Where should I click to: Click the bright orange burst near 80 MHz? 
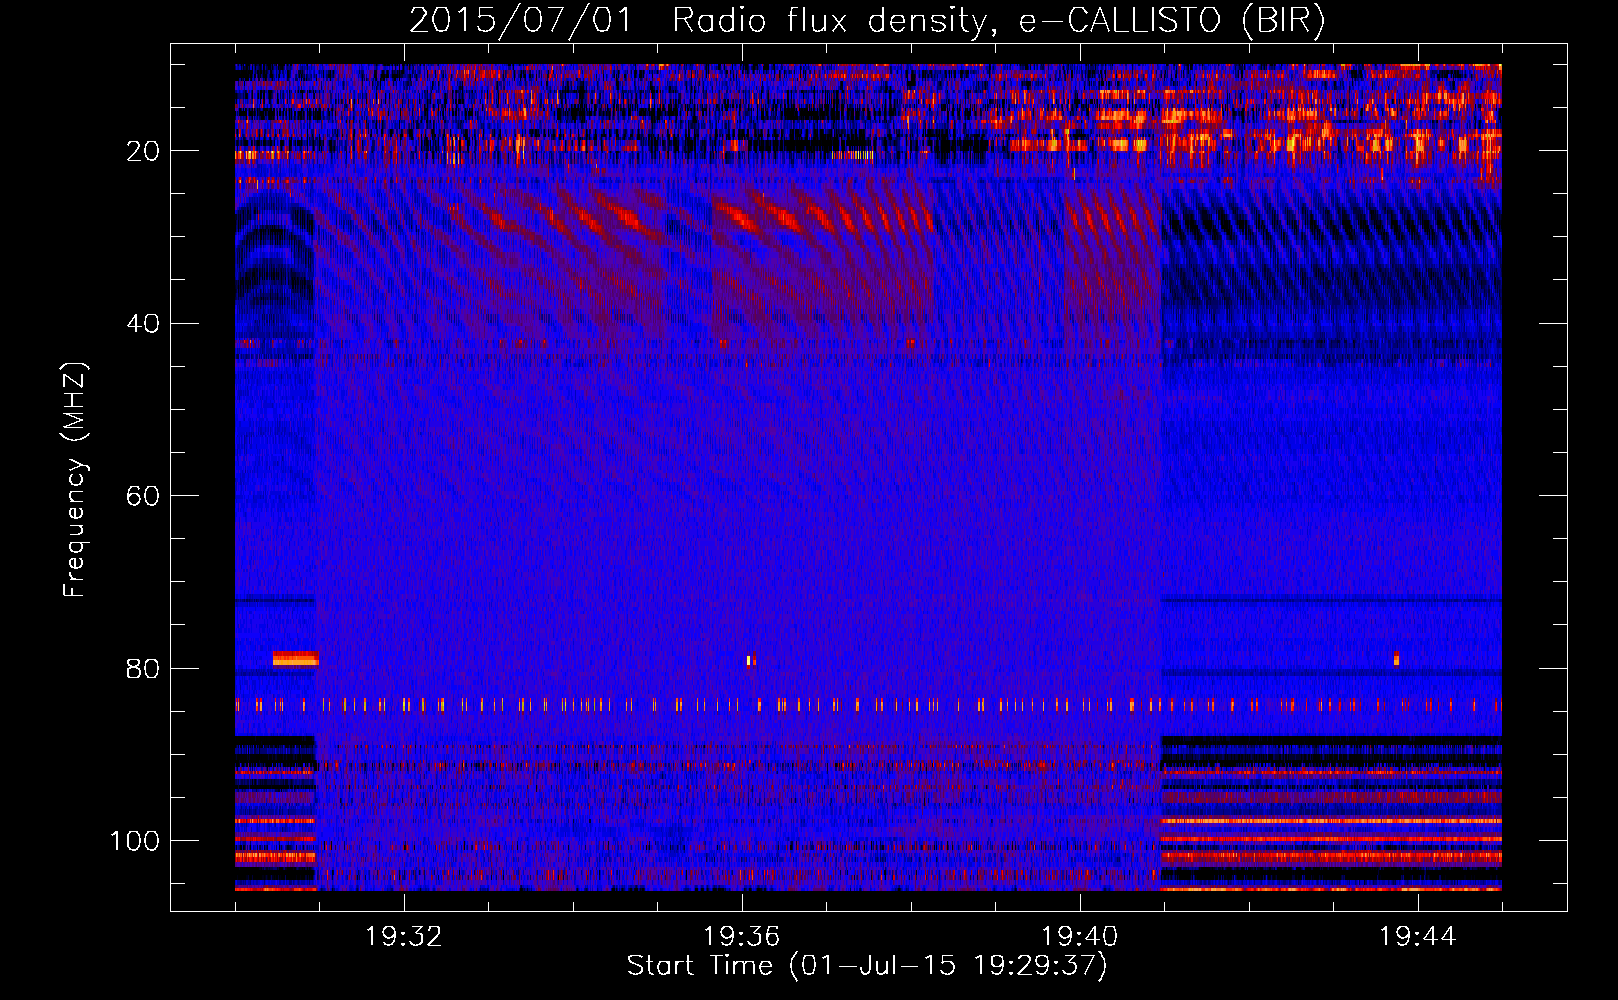point(295,658)
